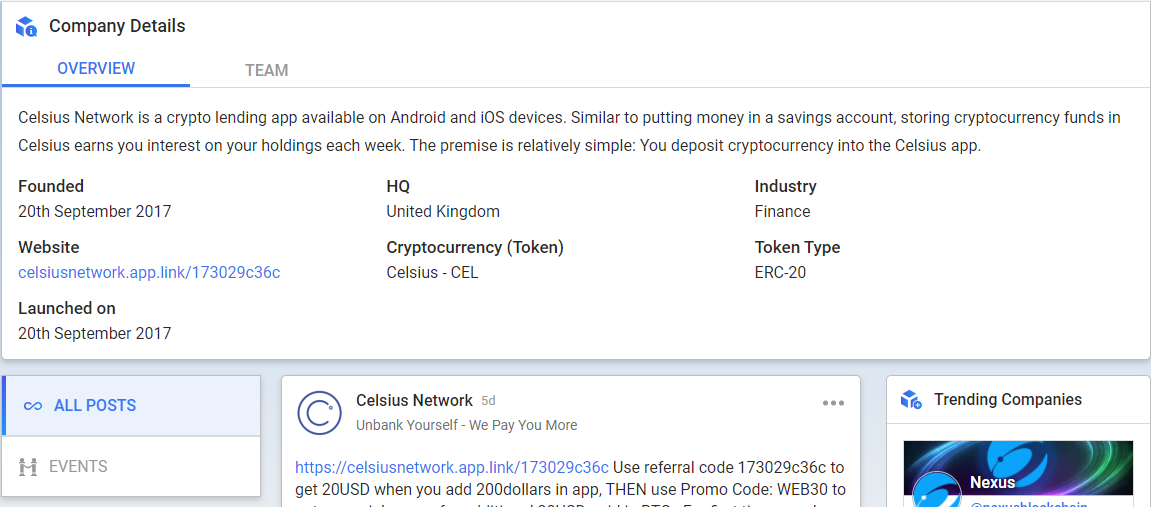
Task: Select the ALL POSTS filter label
Action: 95,406
